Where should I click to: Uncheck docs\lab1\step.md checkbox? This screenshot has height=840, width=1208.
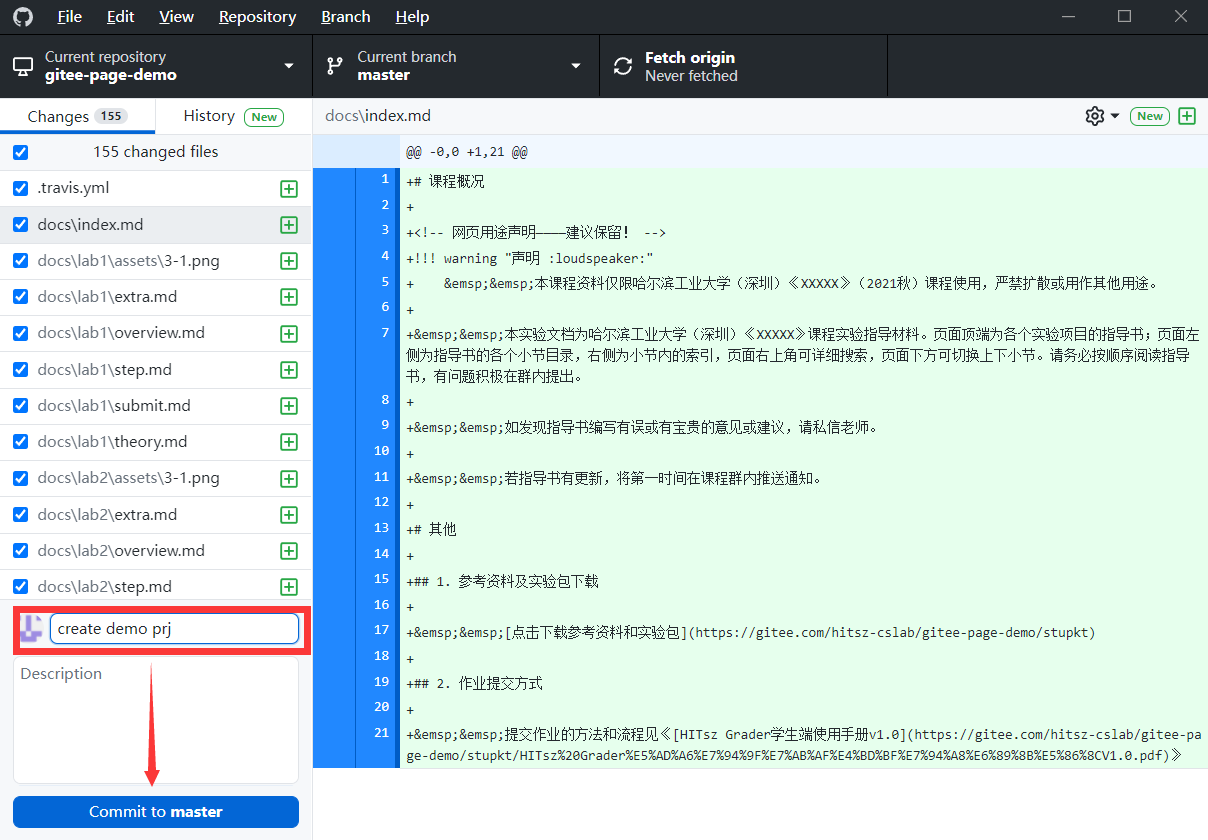[21, 370]
